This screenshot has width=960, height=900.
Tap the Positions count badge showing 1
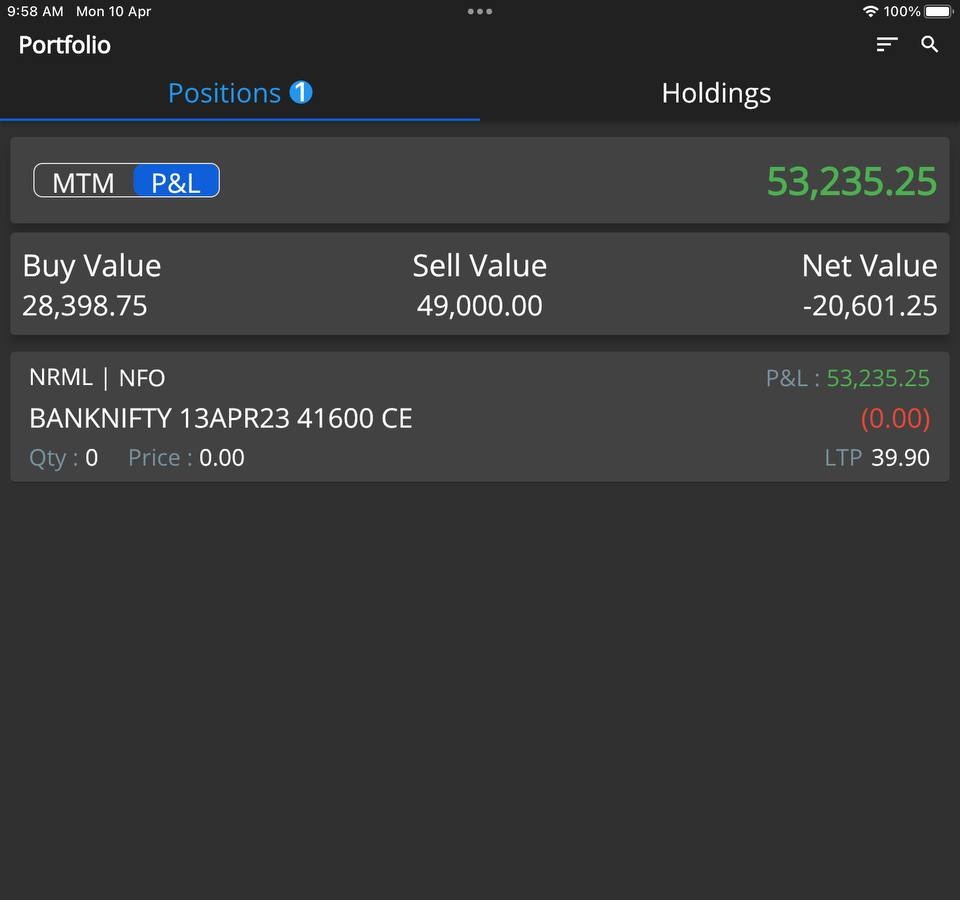point(301,92)
